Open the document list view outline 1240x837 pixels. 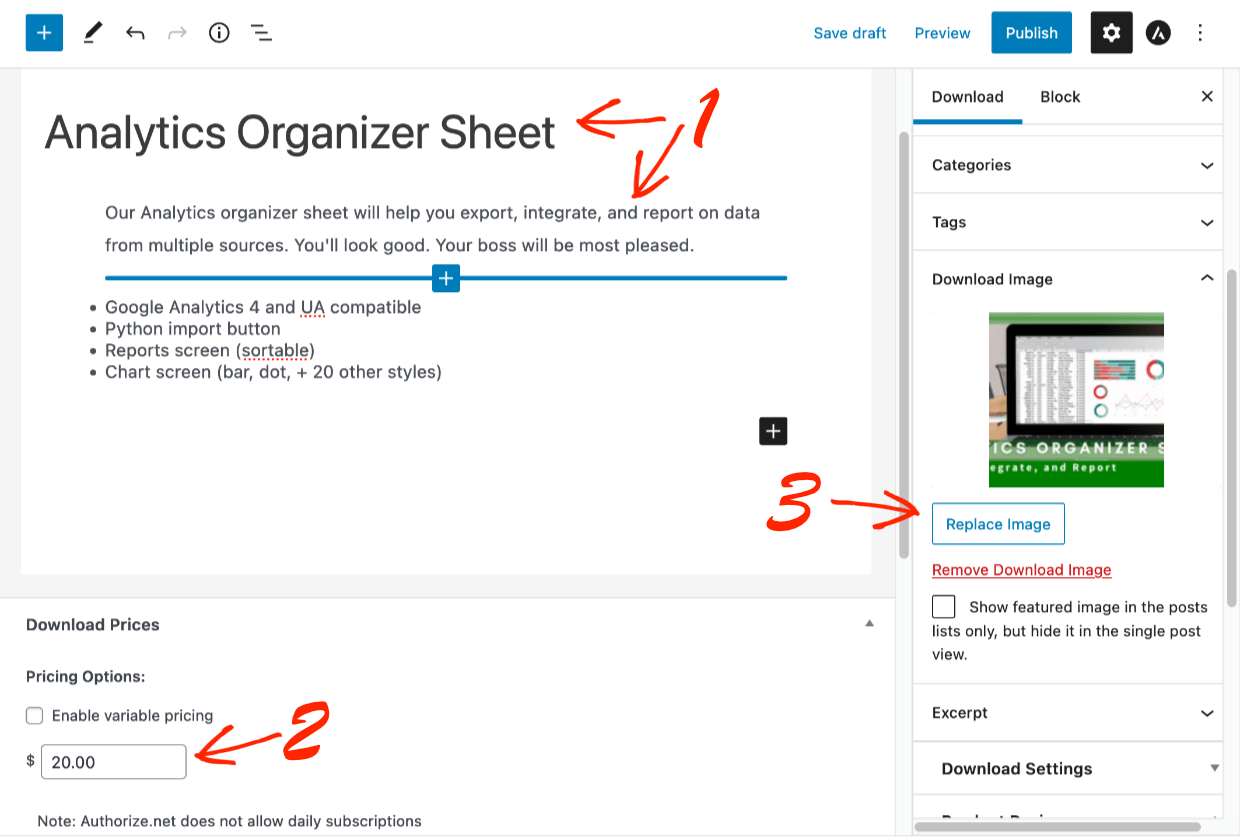(261, 32)
